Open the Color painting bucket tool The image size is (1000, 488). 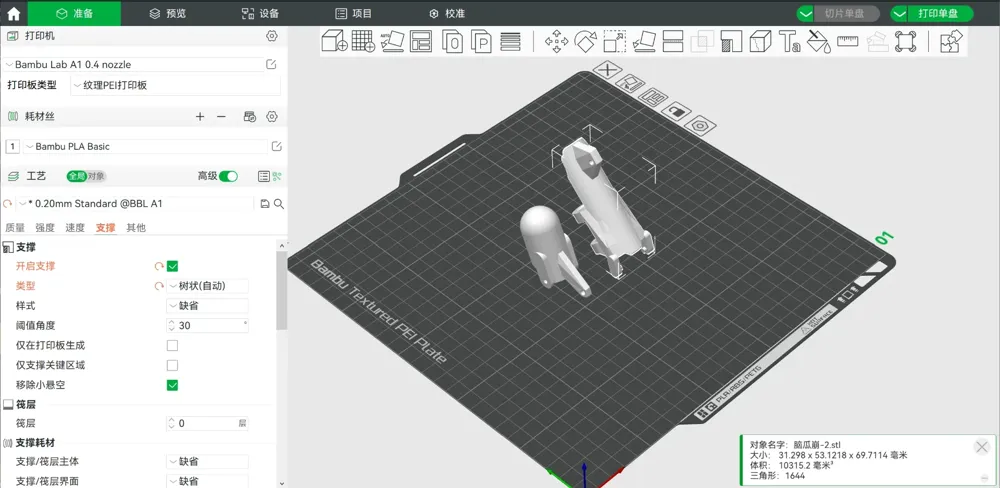(x=818, y=41)
